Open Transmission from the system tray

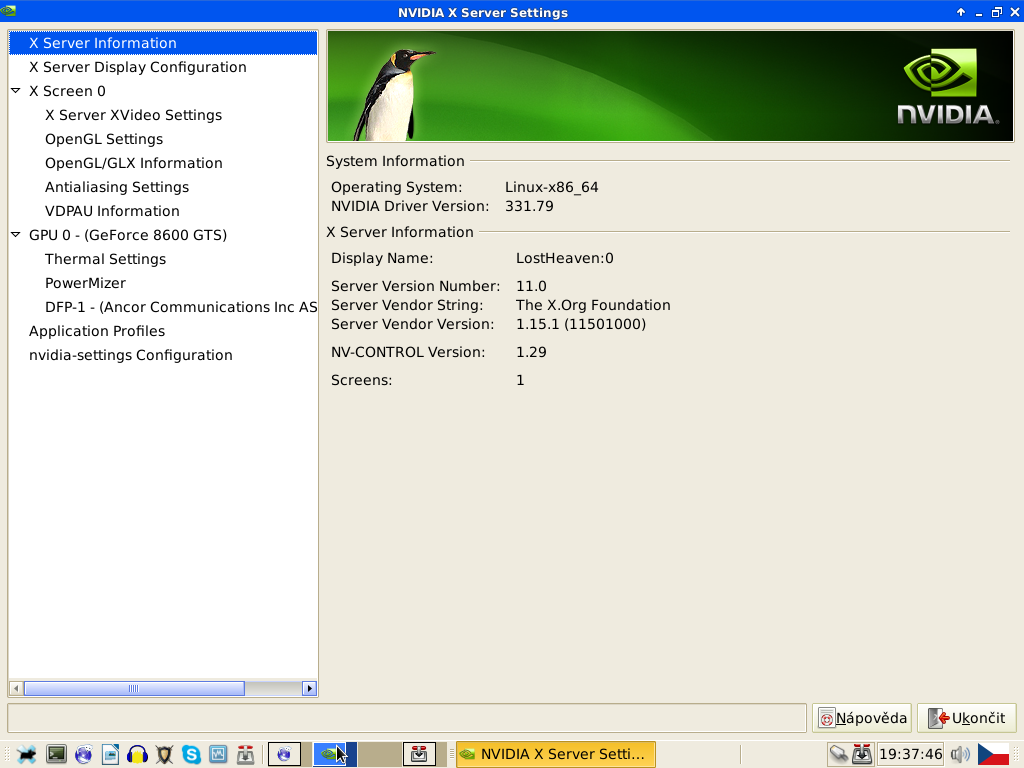(862, 754)
